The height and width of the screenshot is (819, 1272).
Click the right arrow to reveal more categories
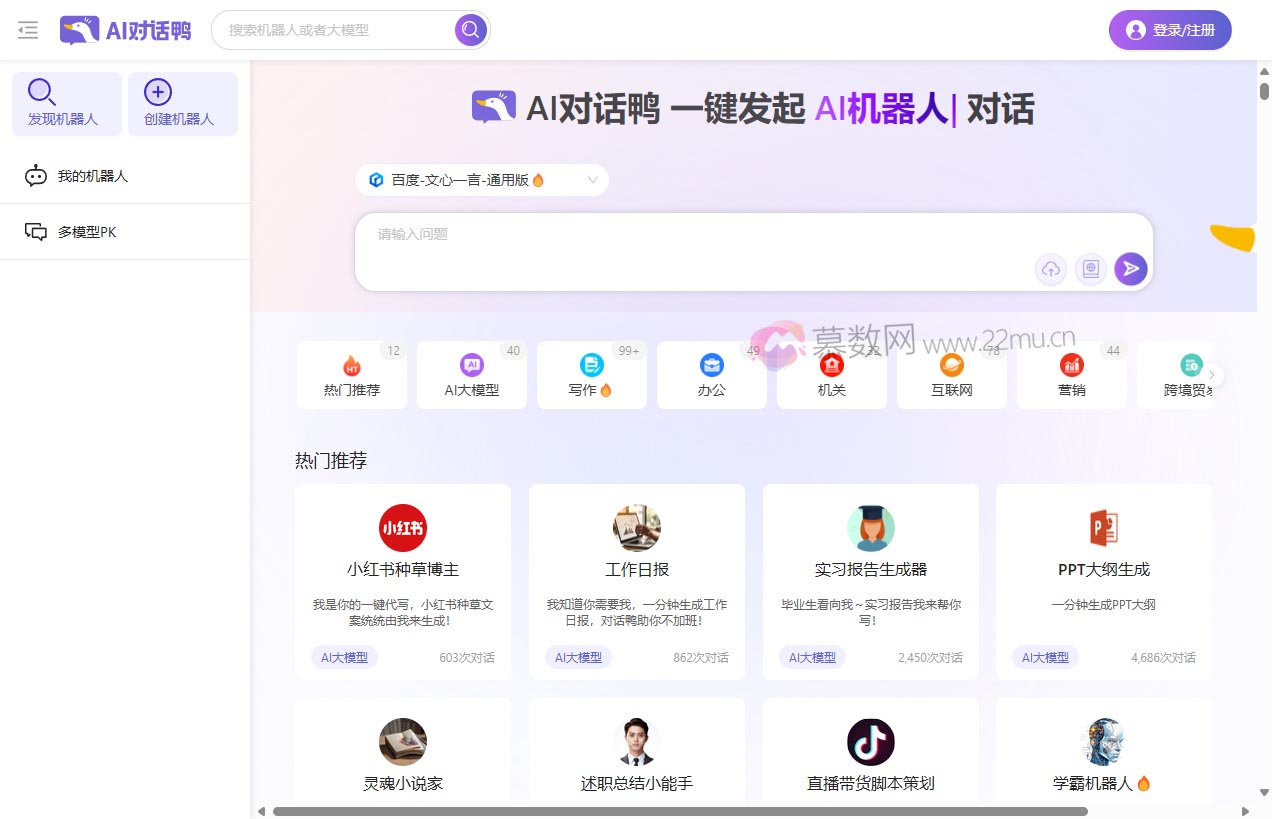[1211, 374]
